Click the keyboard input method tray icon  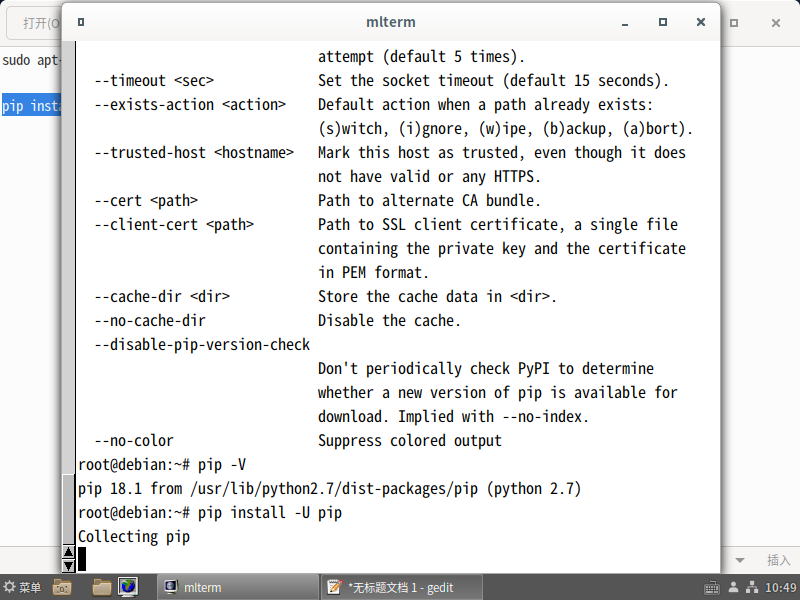[711, 587]
